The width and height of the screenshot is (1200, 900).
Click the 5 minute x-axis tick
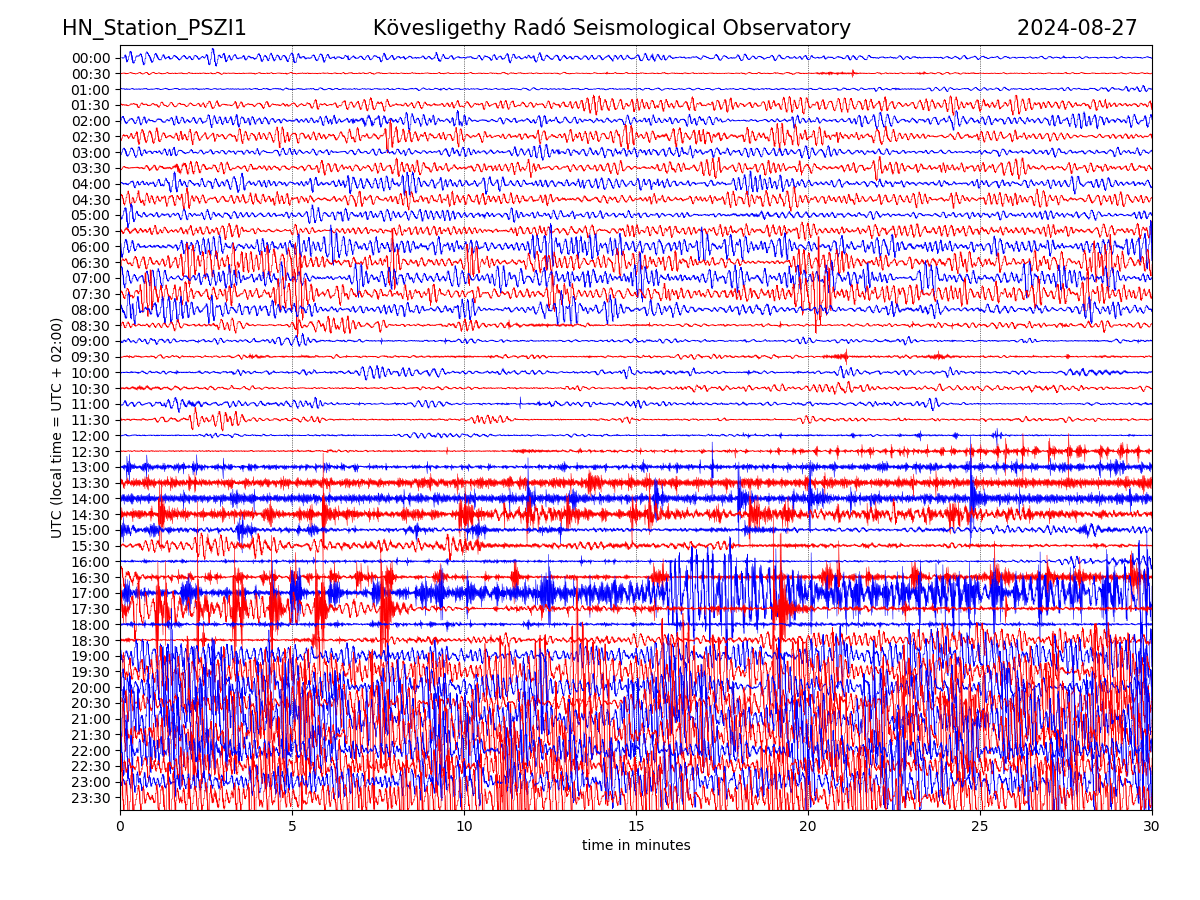(x=292, y=827)
